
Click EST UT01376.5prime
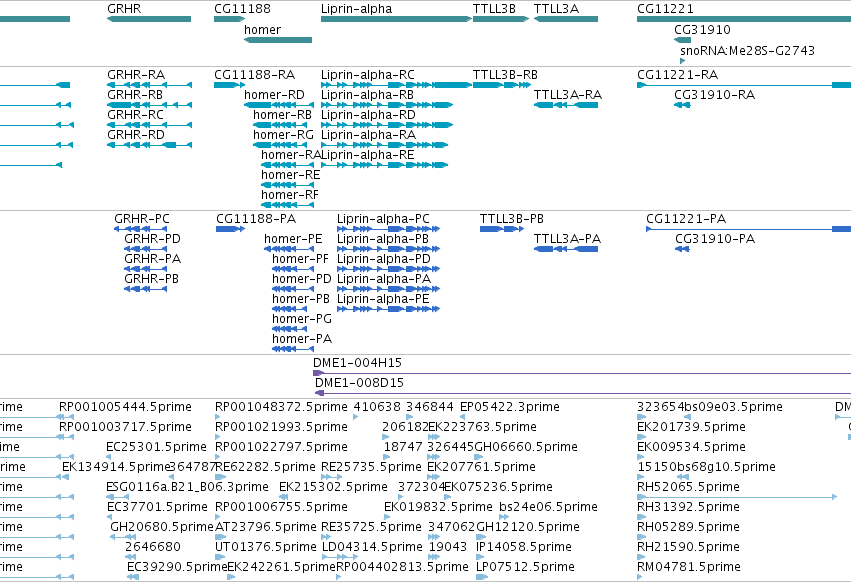coord(266,547)
